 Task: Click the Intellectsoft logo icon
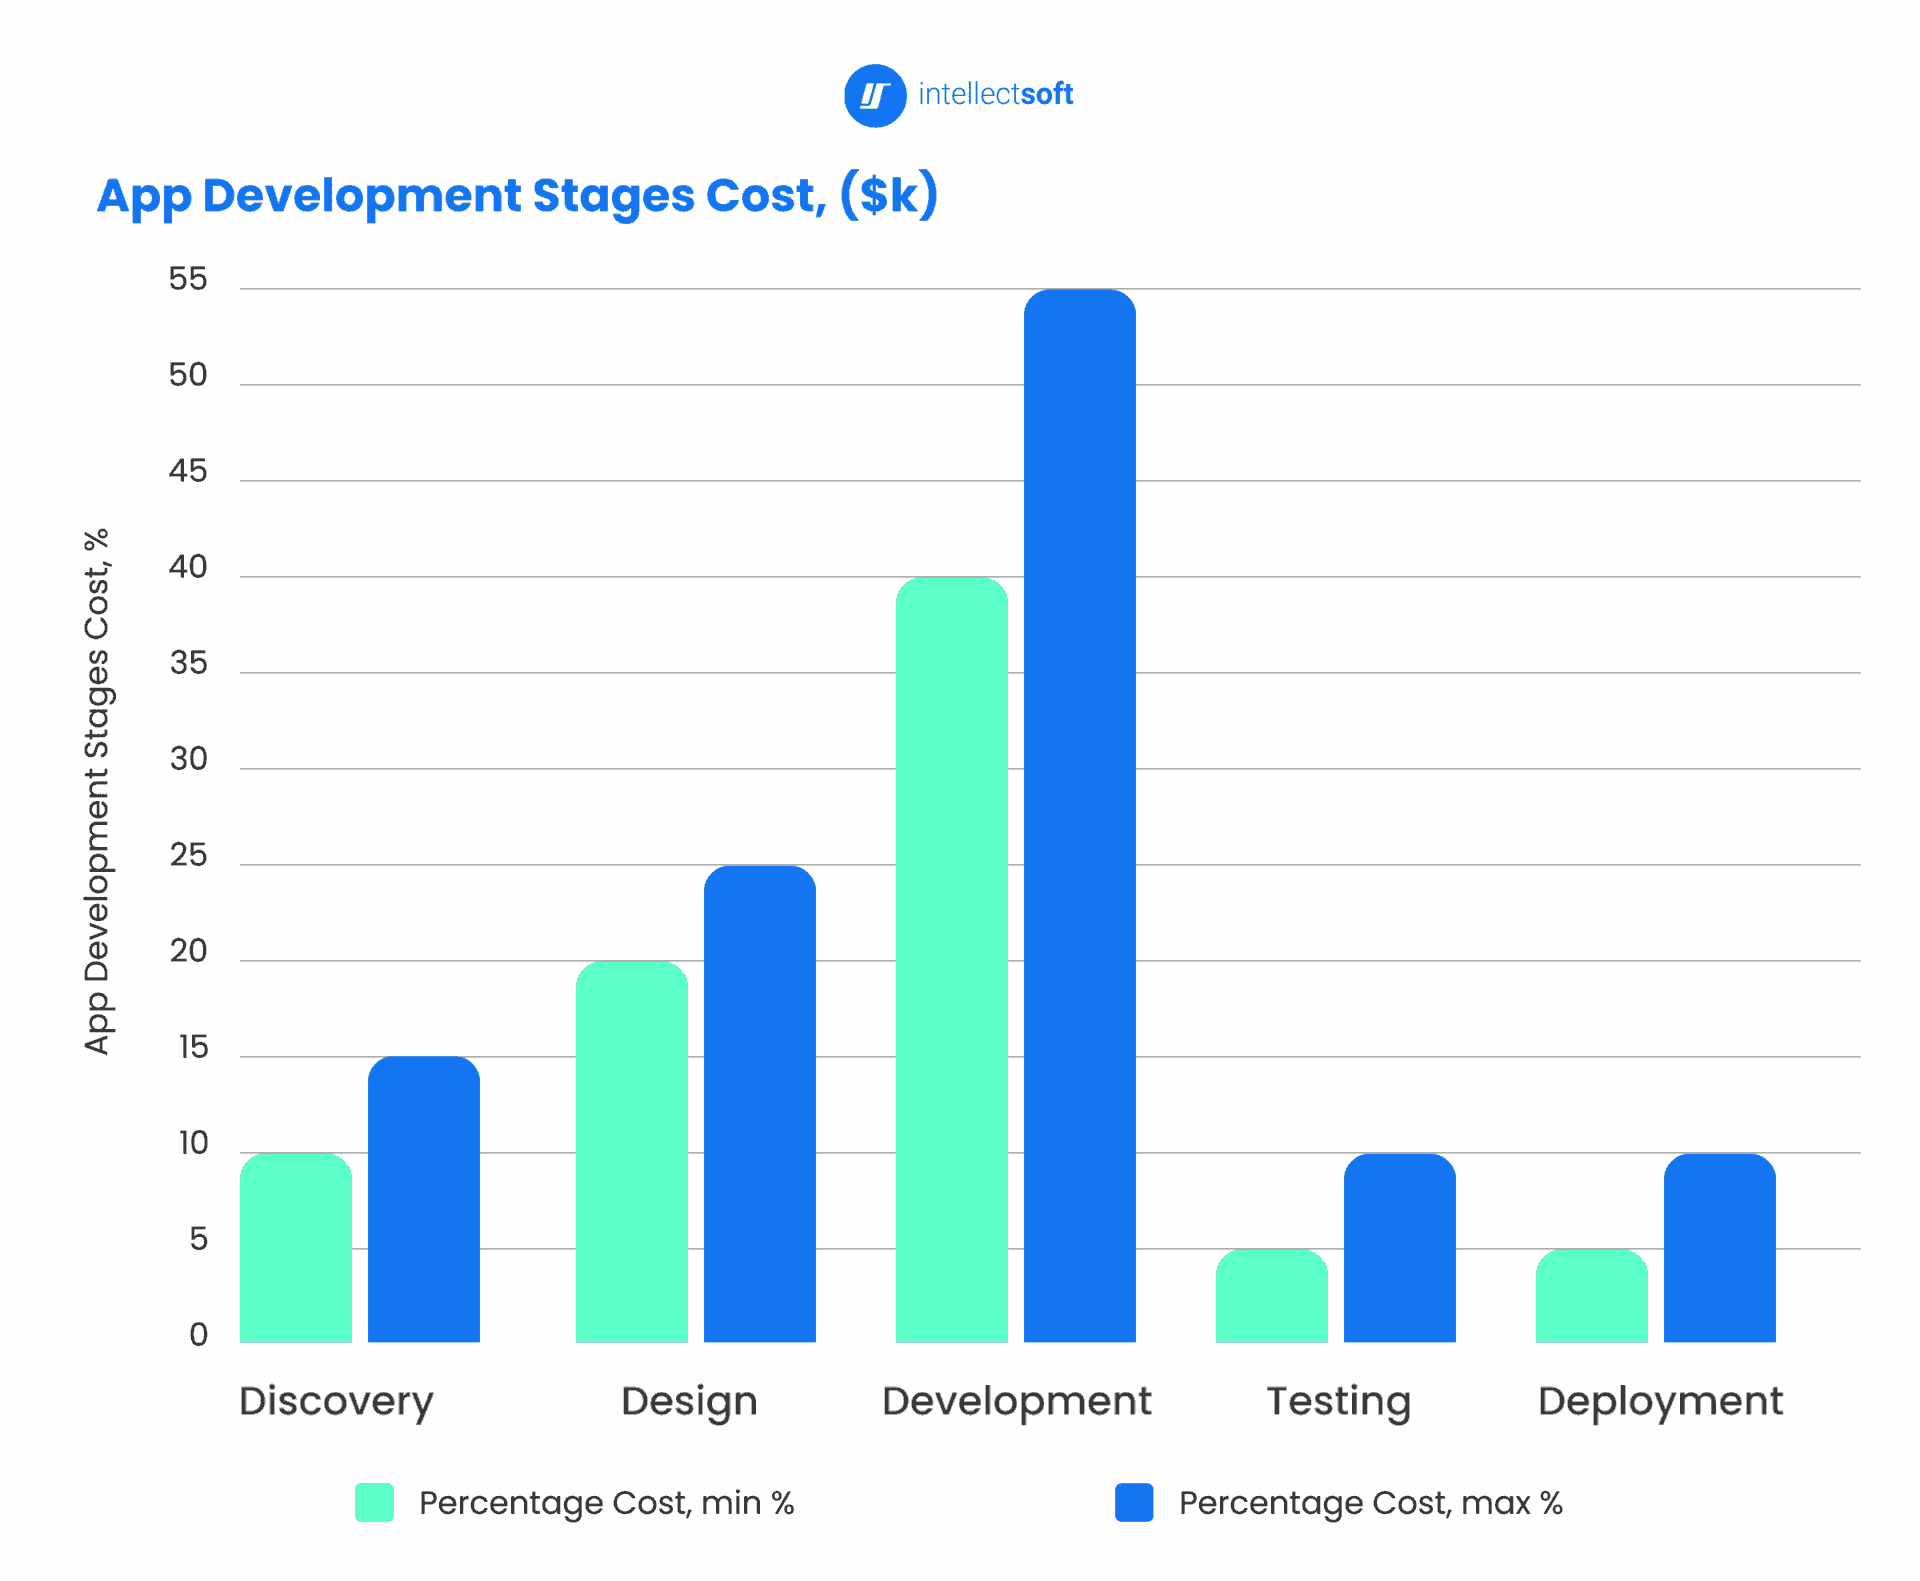(875, 95)
